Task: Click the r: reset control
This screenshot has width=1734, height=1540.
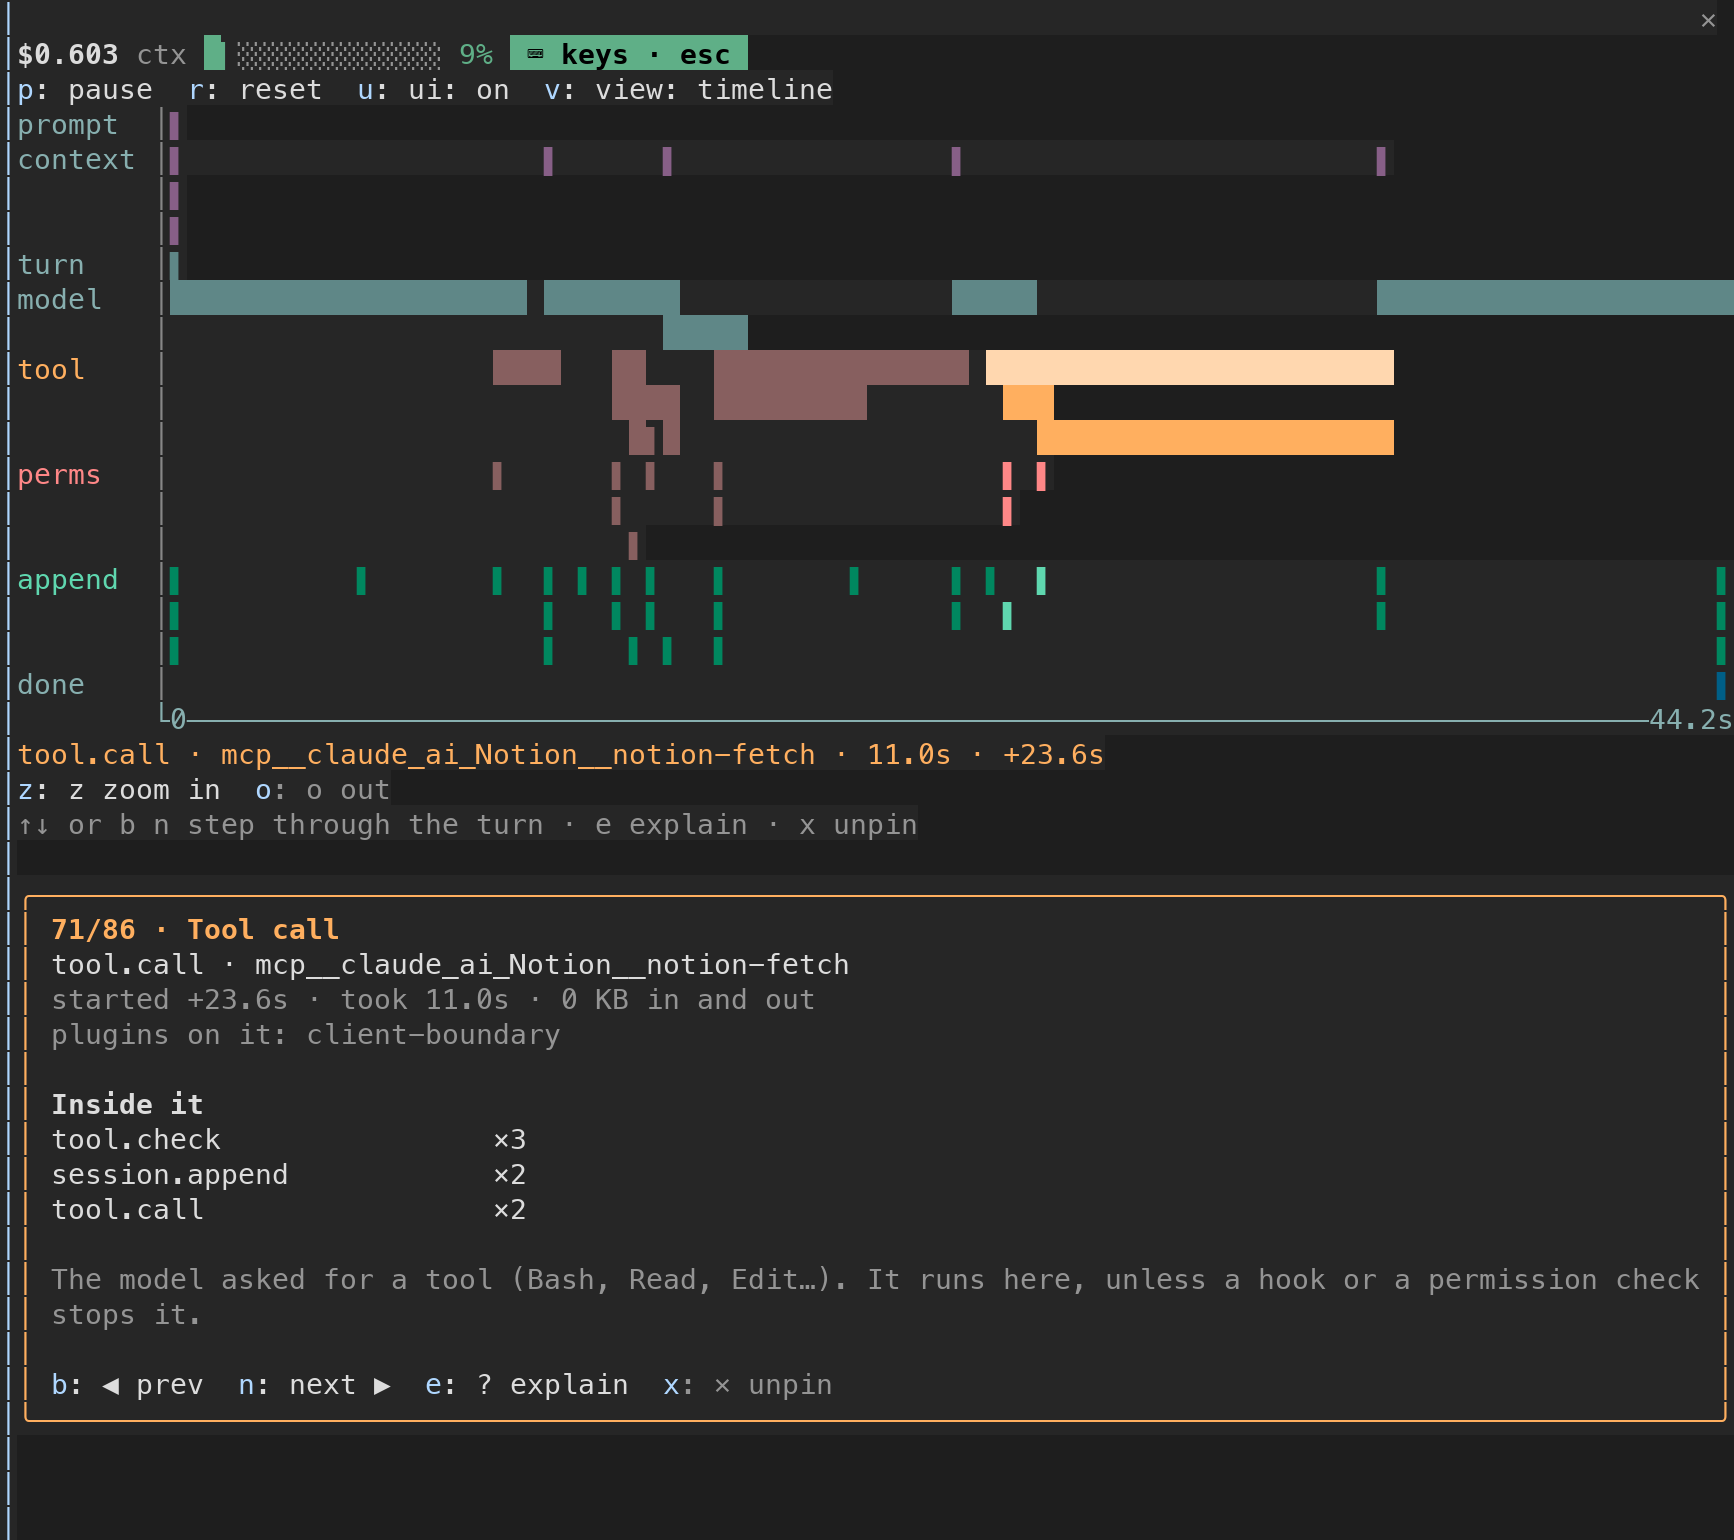Action: (x=256, y=90)
